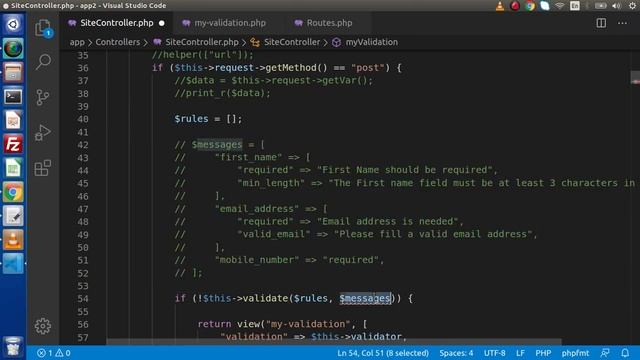Open volume indicator in top panel
Image resolution: width=640 pixels, height=360 pixels.
tap(616, 6)
